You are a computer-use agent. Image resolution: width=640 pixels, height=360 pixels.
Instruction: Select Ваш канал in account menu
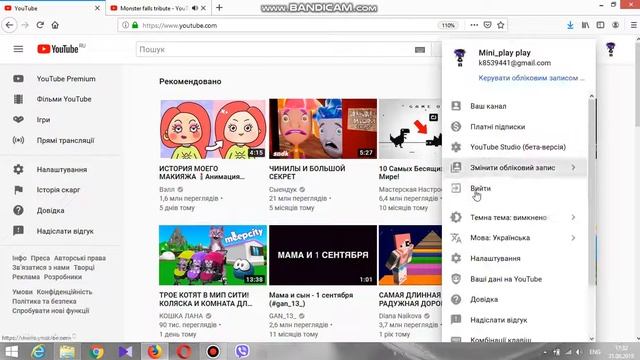(x=515, y=106)
